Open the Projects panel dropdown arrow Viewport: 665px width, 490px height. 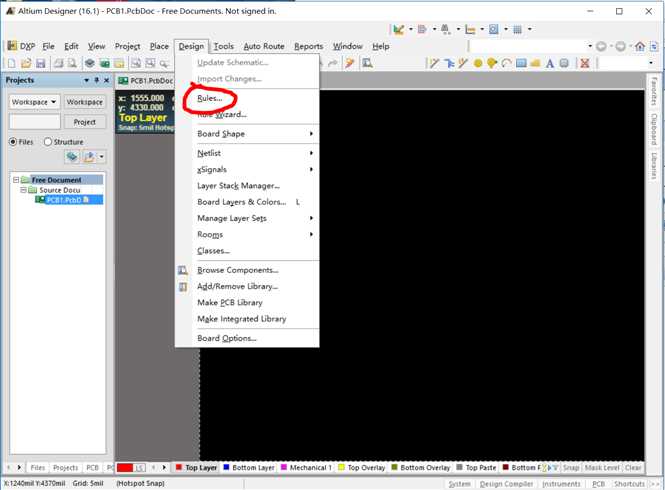(87, 80)
